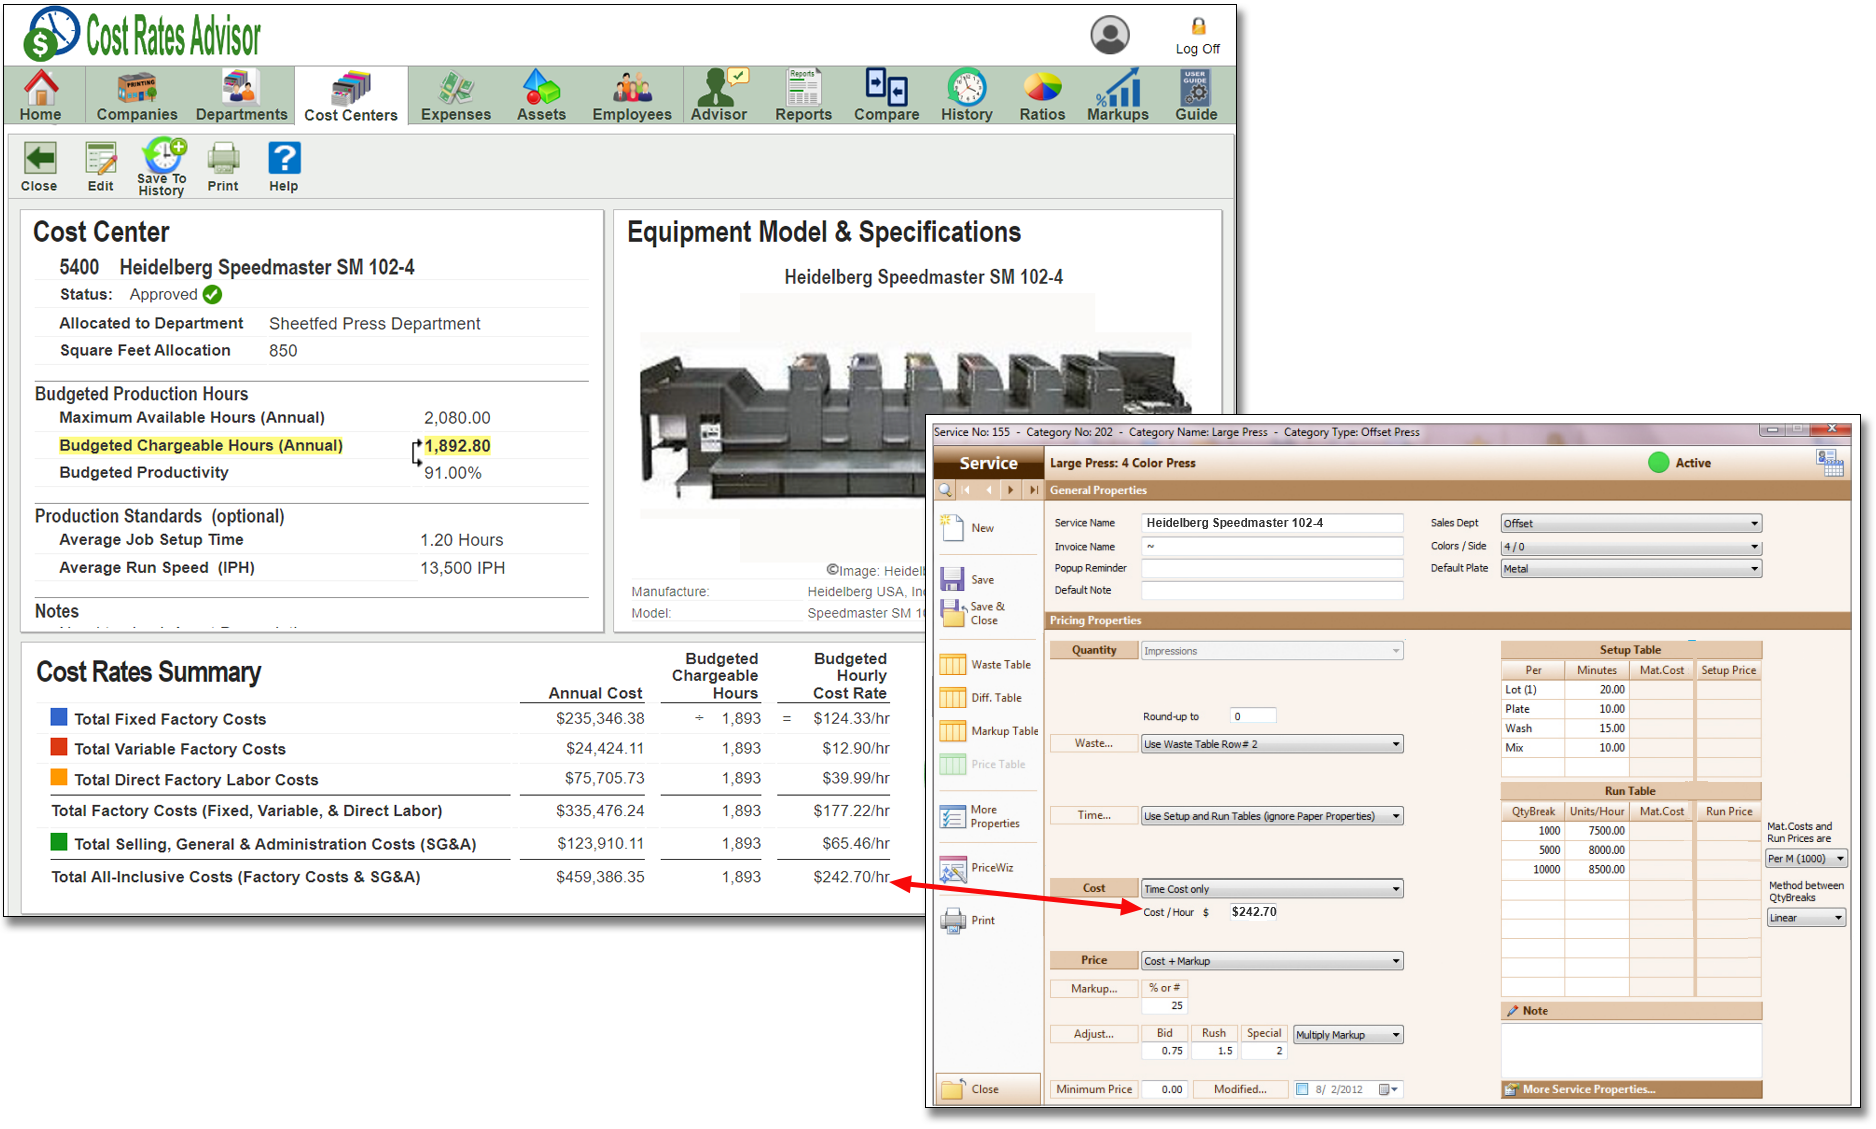Click the search magnifier in Service navigation
Screen dimensions: 1876x1129
945,490
